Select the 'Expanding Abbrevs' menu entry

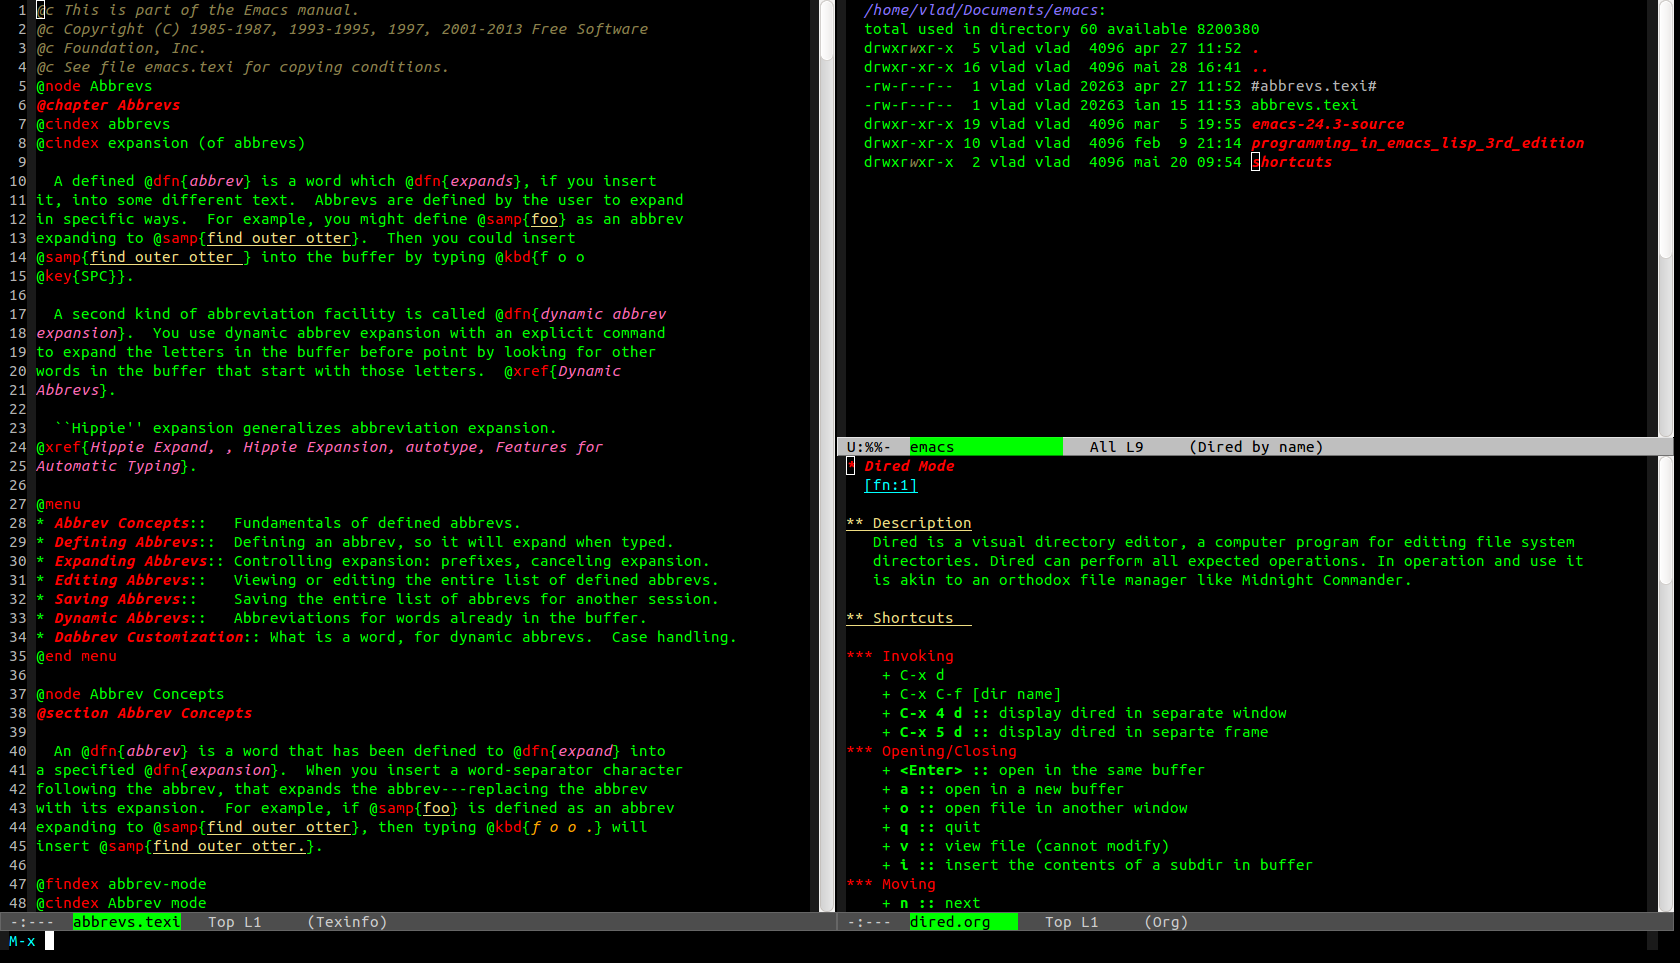tap(131, 561)
